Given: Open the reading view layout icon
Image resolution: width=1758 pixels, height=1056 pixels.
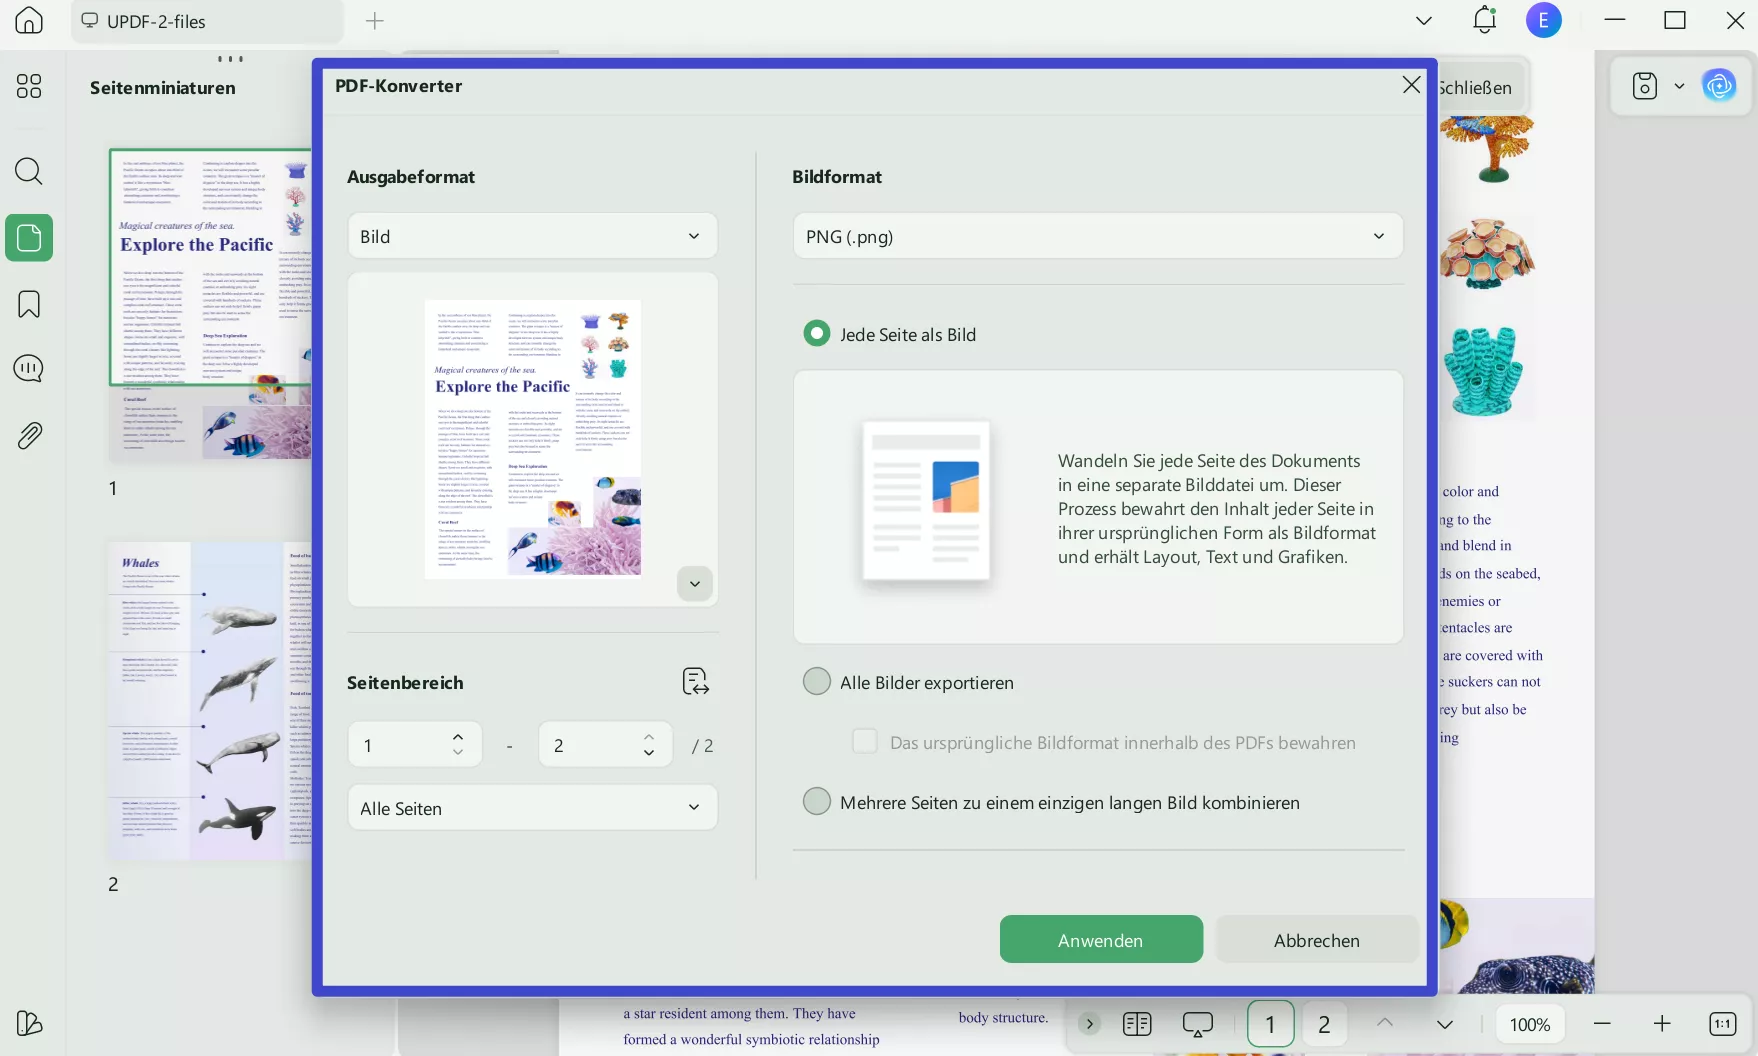Looking at the screenshot, I should click(1137, 1024).
